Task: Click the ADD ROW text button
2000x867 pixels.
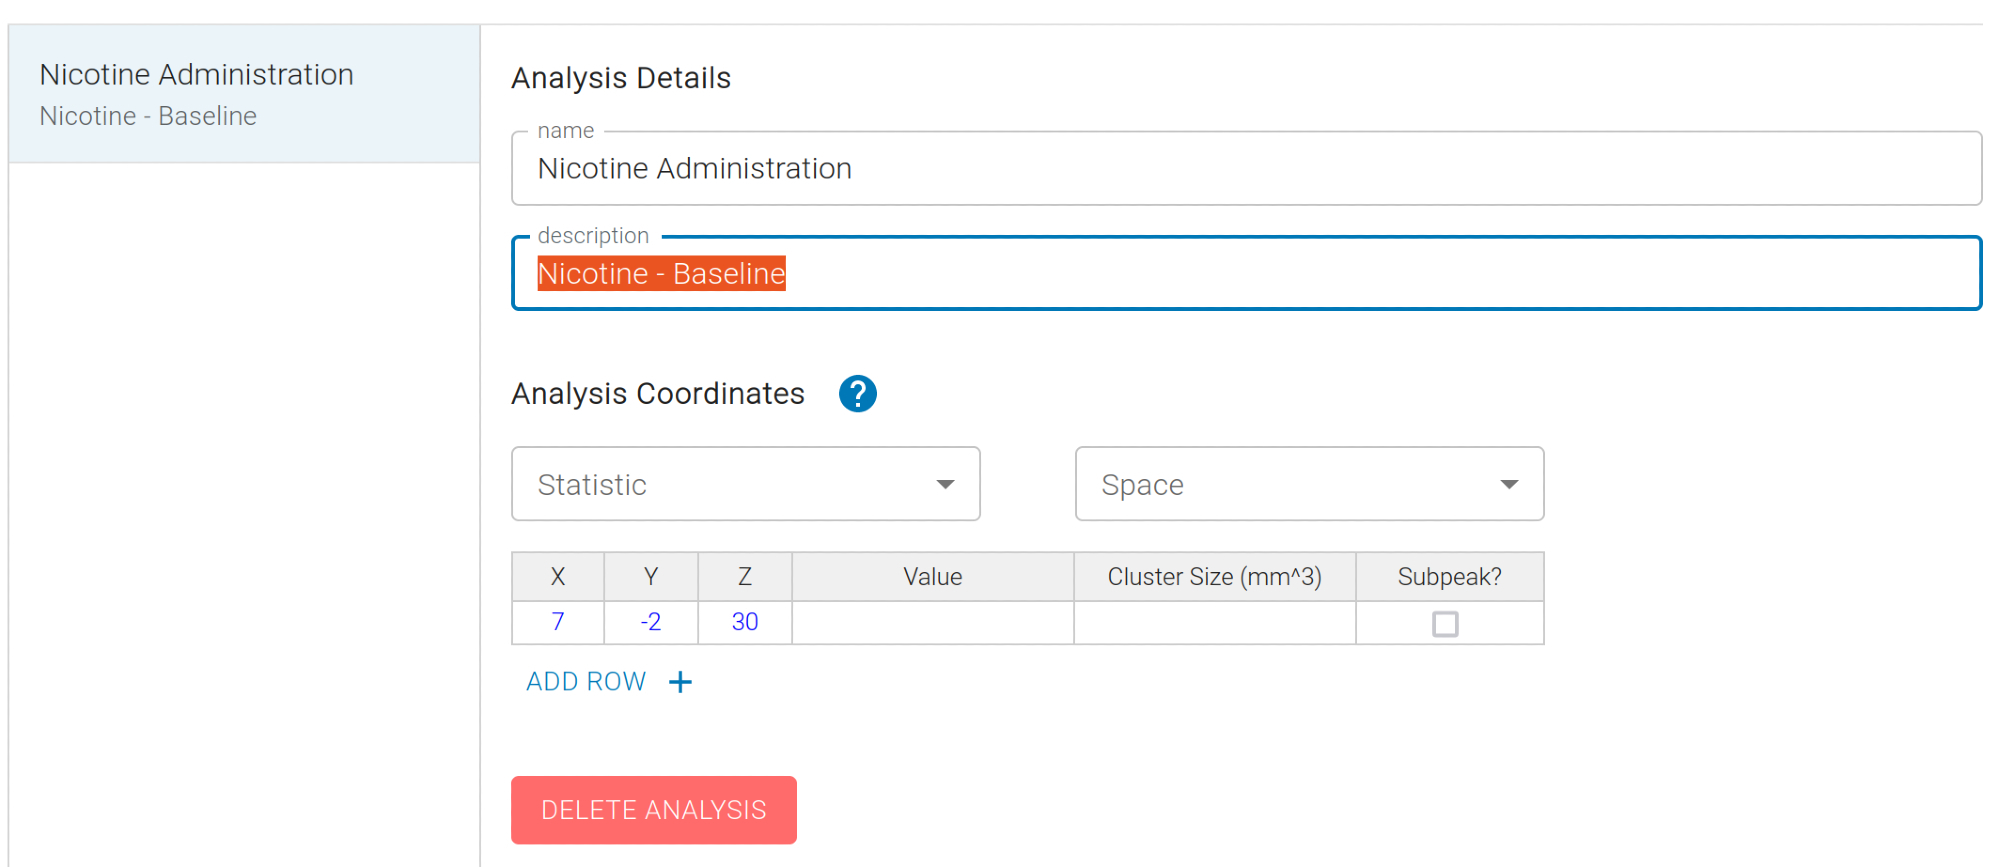Action: 586,682
